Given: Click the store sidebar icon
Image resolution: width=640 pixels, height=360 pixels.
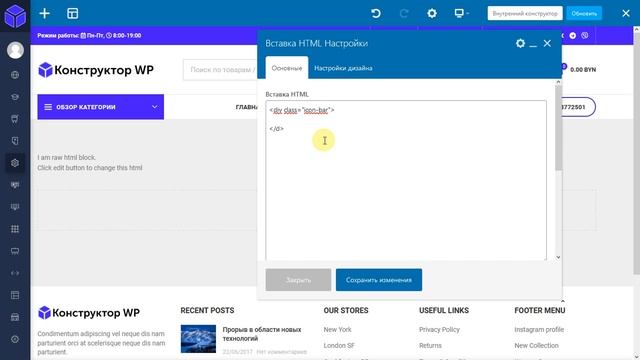Looking at the screenshot, I should coord(15,317).
